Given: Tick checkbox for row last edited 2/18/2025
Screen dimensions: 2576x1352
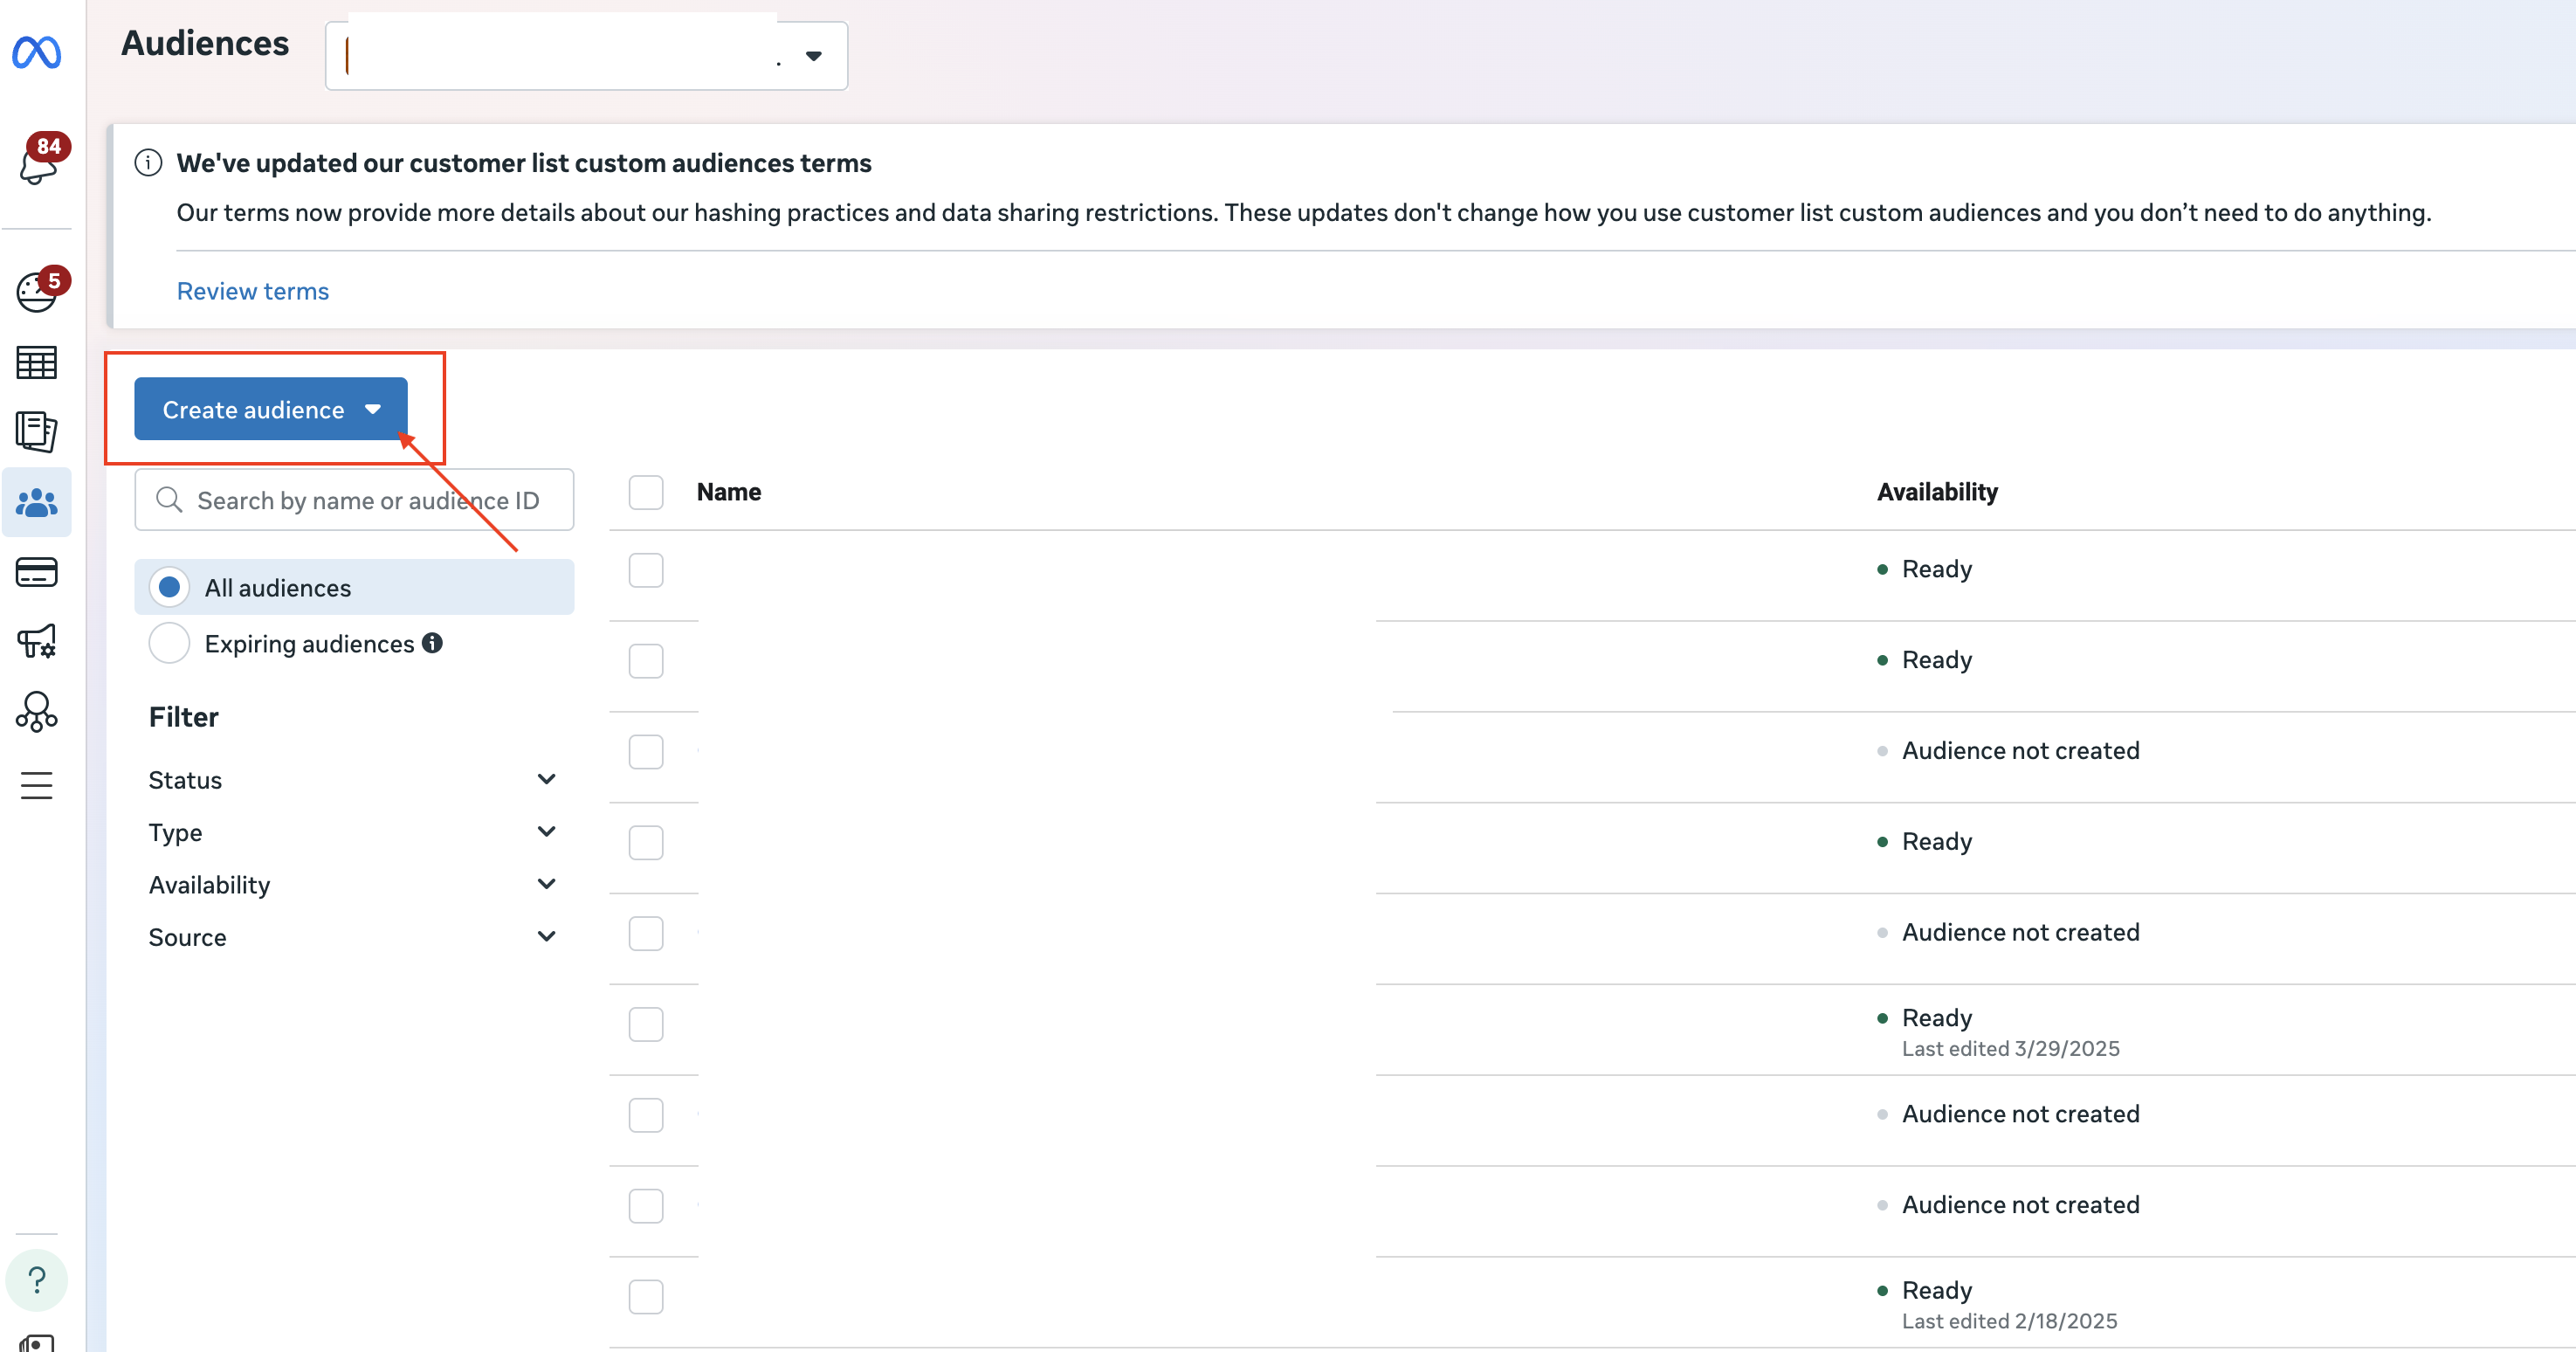Looking at the screenshot, I should click(x=646, y=1297).
